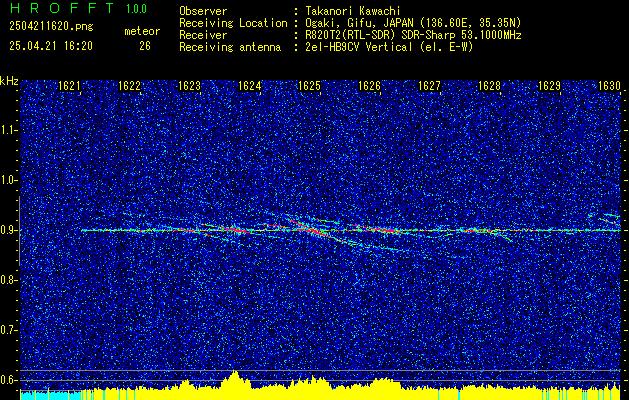Click the 0.7 kHz axis label
Image resolution: width=629 pixels, height=400 pixels.
click(8, 330)
